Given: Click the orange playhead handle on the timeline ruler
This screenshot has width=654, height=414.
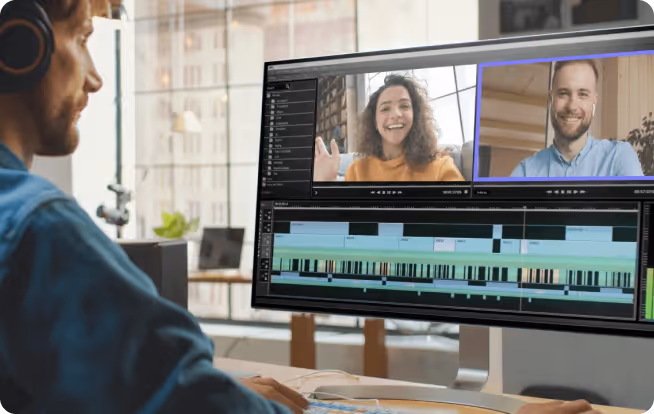Looking at the screenshot, I should click(525, 207).
